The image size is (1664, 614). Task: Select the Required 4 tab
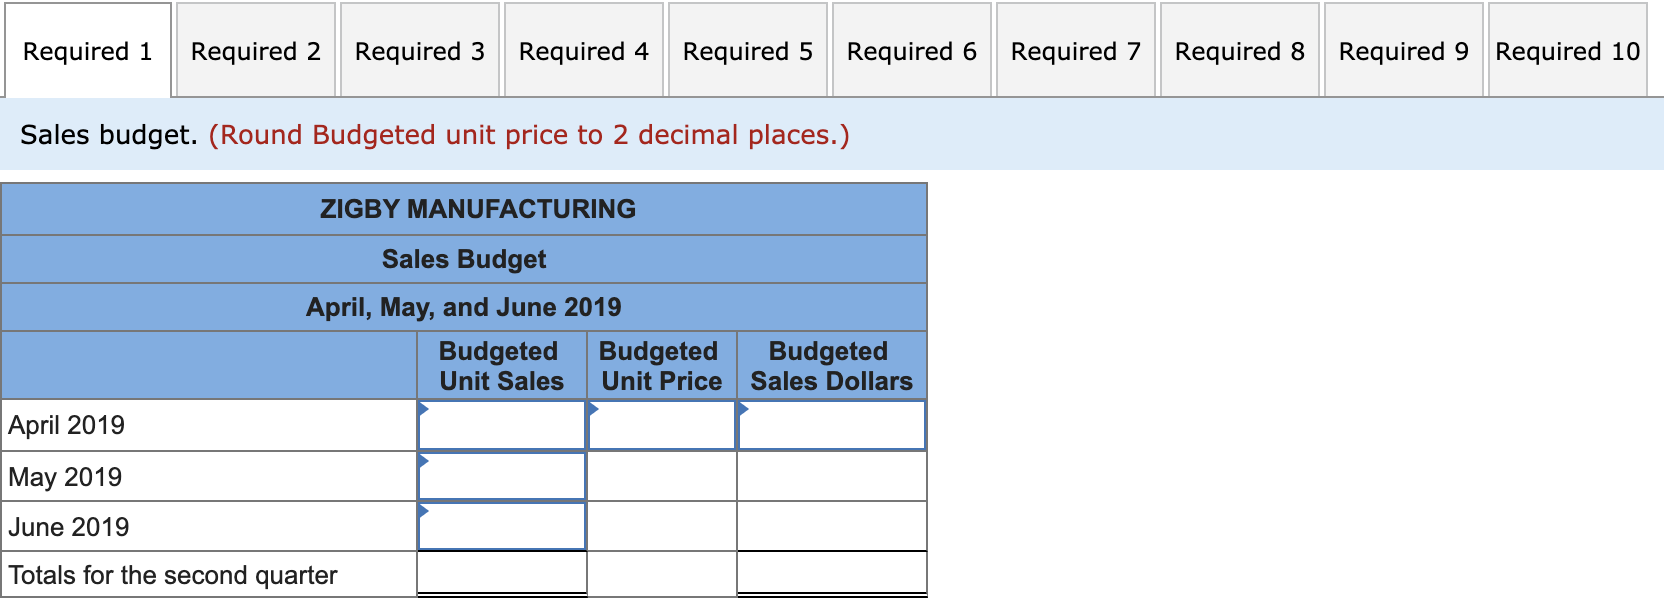click(x=584, y=50)
